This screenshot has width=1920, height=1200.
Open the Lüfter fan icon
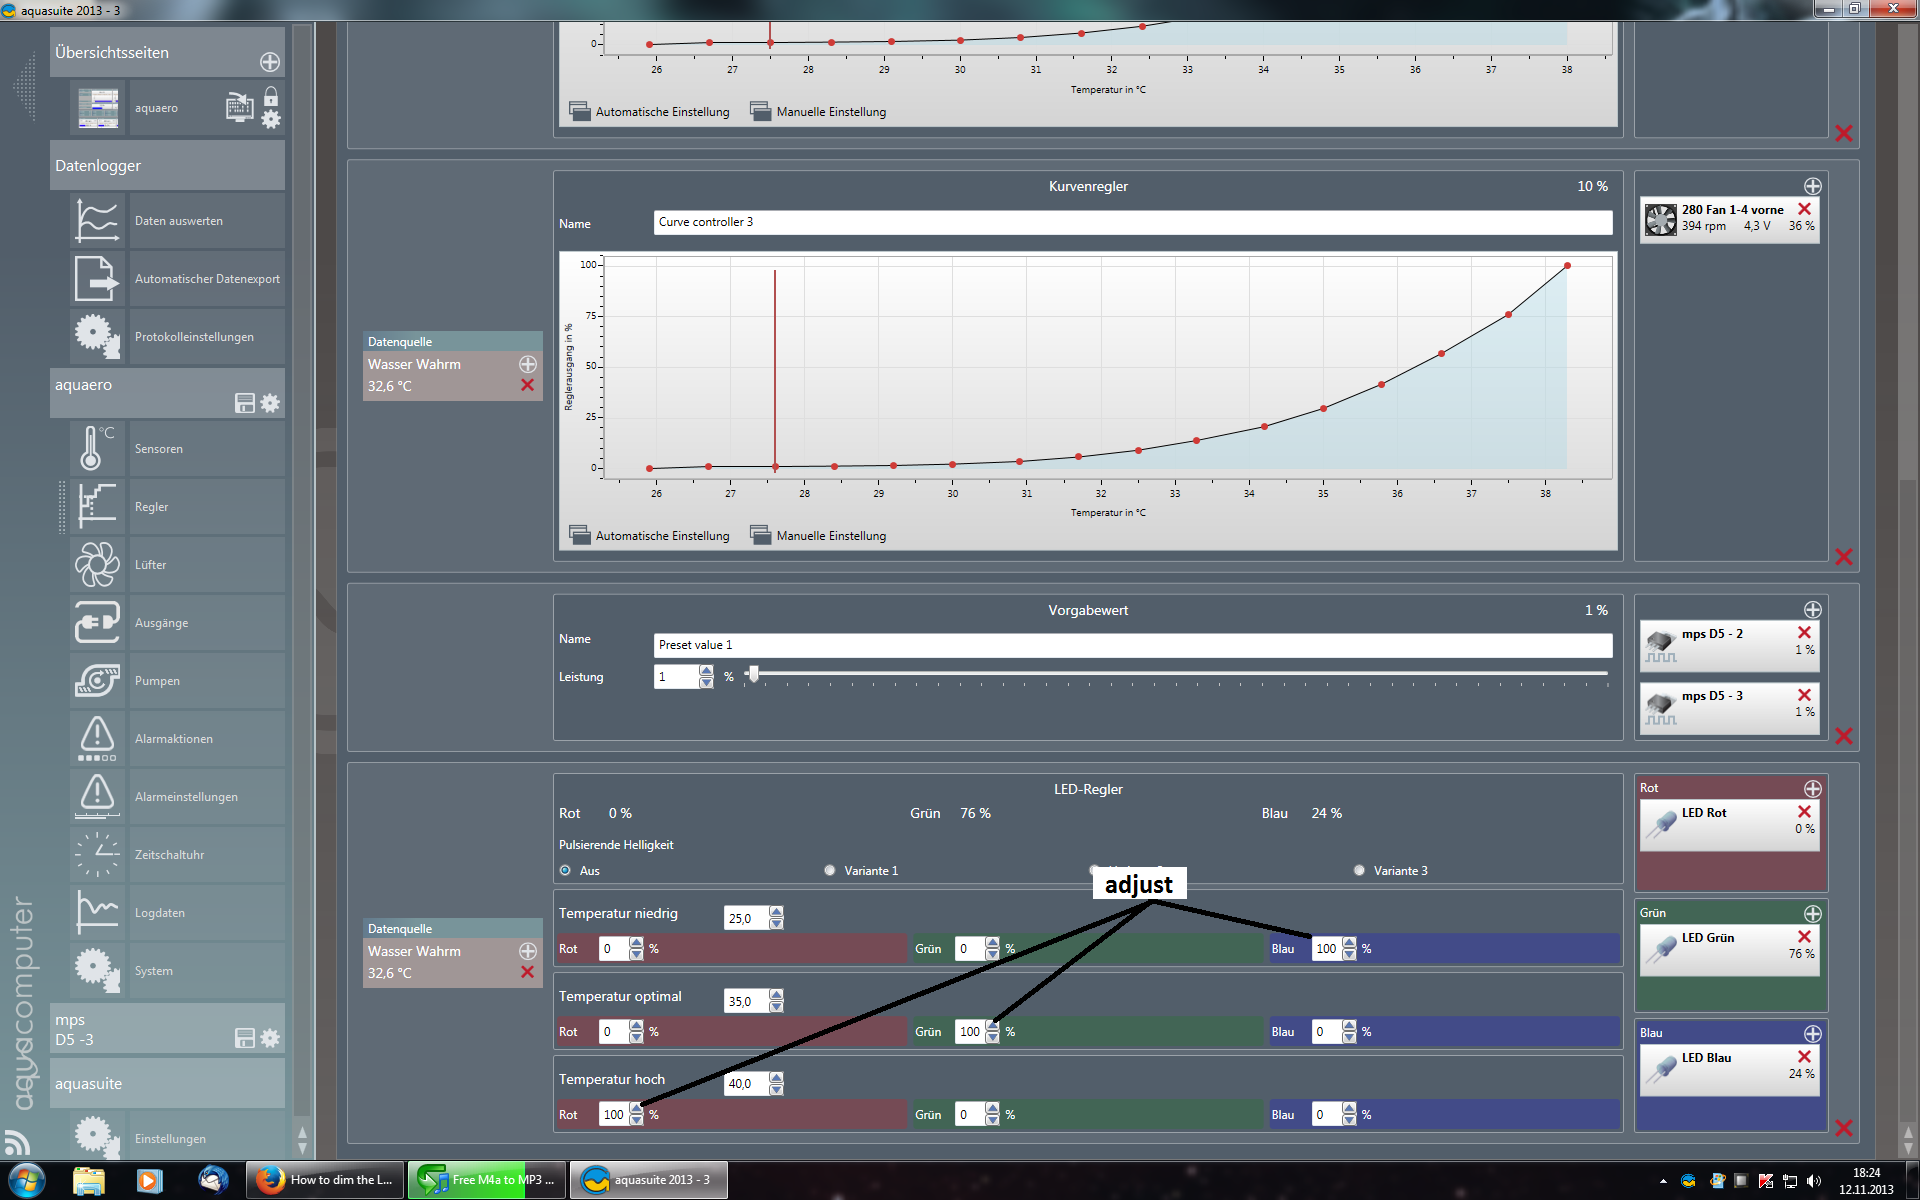point(97,565)
